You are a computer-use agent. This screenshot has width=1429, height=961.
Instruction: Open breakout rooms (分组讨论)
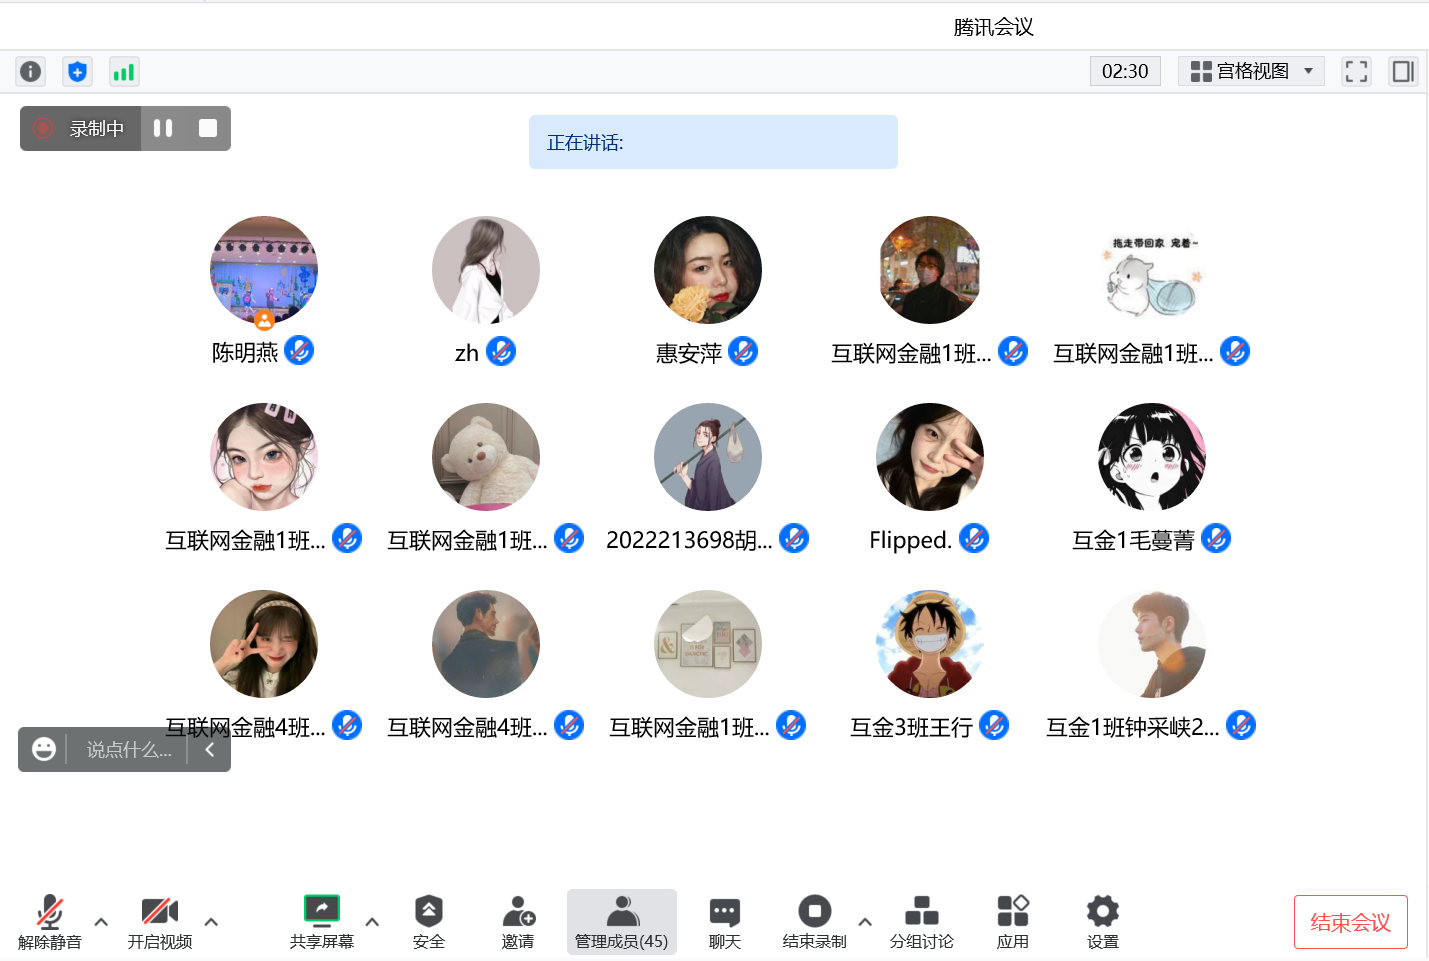pyautogui.click(x=921, y=922)
